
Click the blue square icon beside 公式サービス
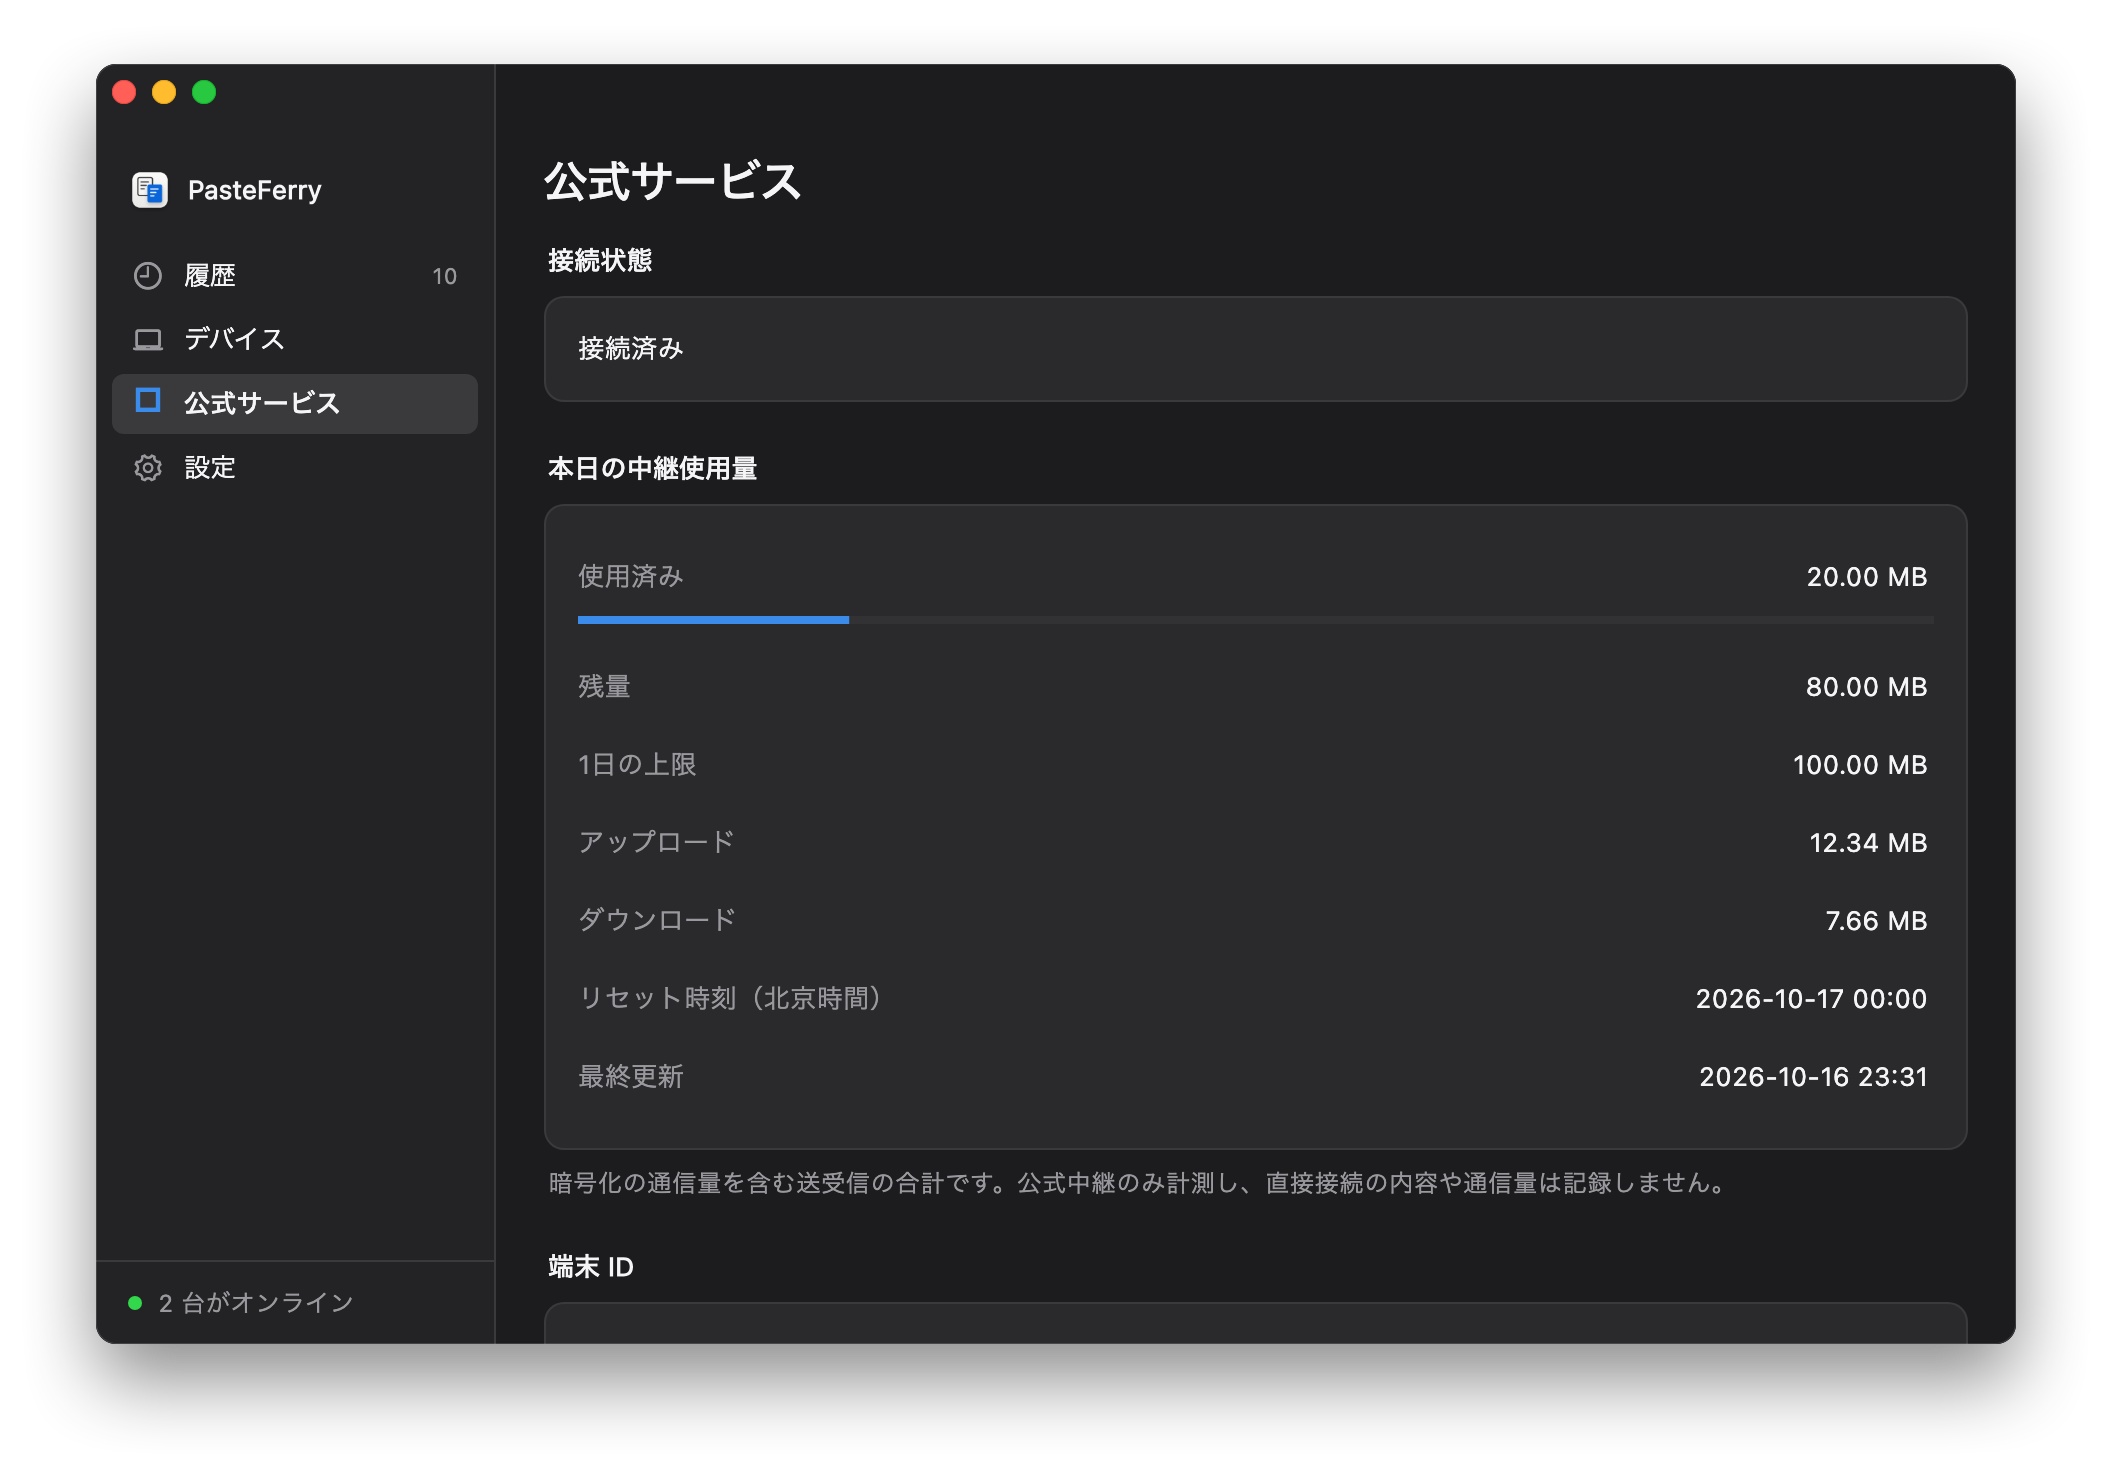point(148,401)
